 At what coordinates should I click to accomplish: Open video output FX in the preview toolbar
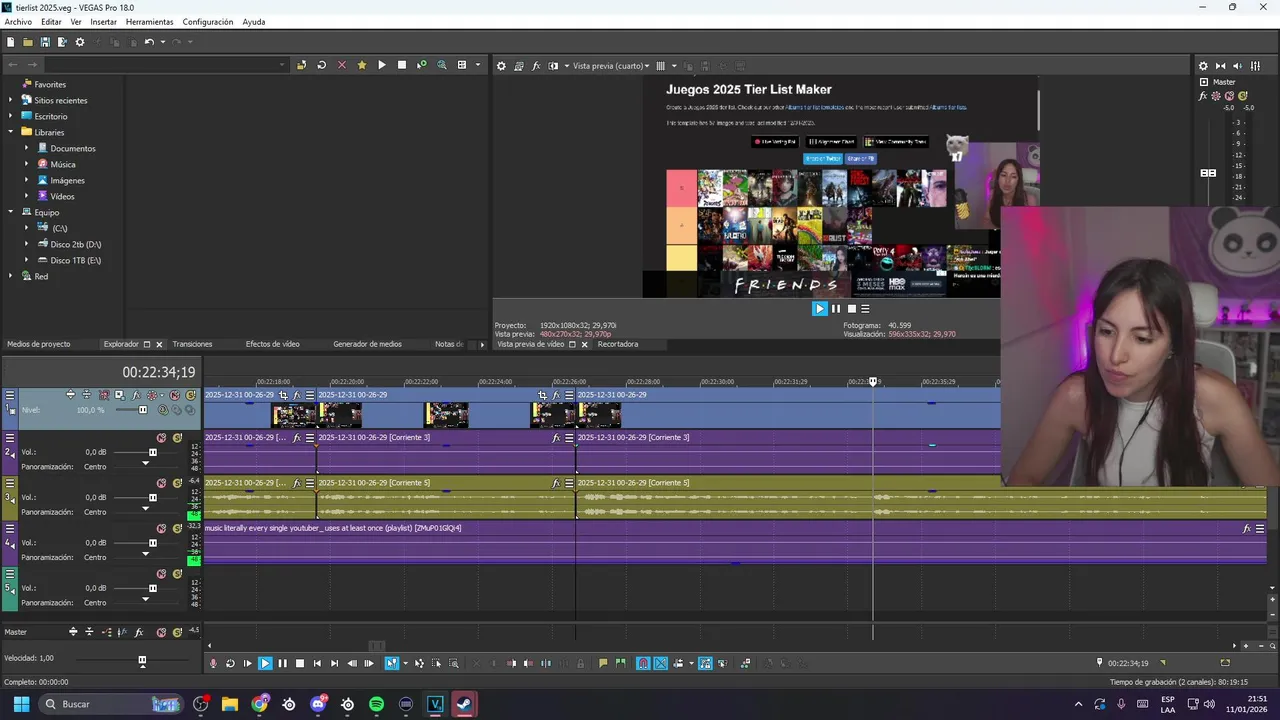pos(536,66)
